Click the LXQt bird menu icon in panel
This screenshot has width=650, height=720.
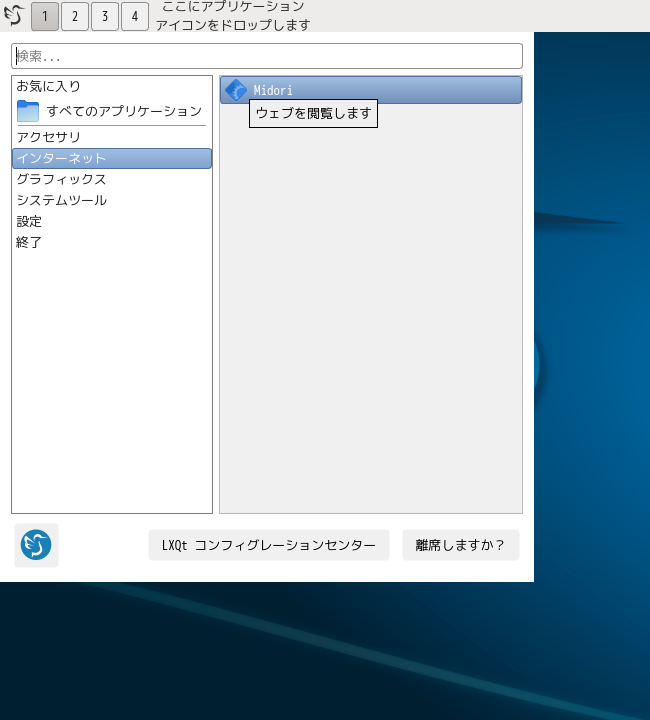(14, 16)
